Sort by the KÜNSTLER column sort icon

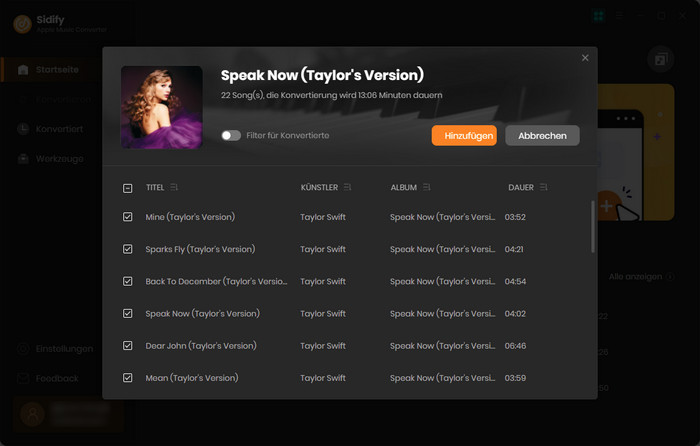point(347,187)
